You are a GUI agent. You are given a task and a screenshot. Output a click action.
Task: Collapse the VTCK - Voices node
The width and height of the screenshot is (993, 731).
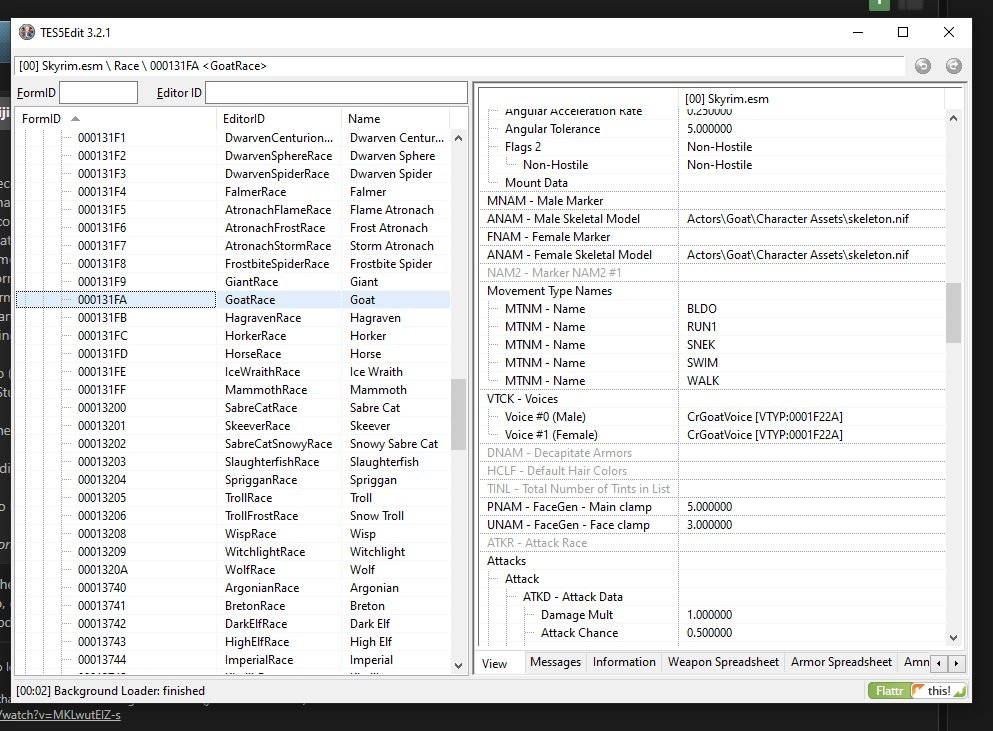point(522,399)
